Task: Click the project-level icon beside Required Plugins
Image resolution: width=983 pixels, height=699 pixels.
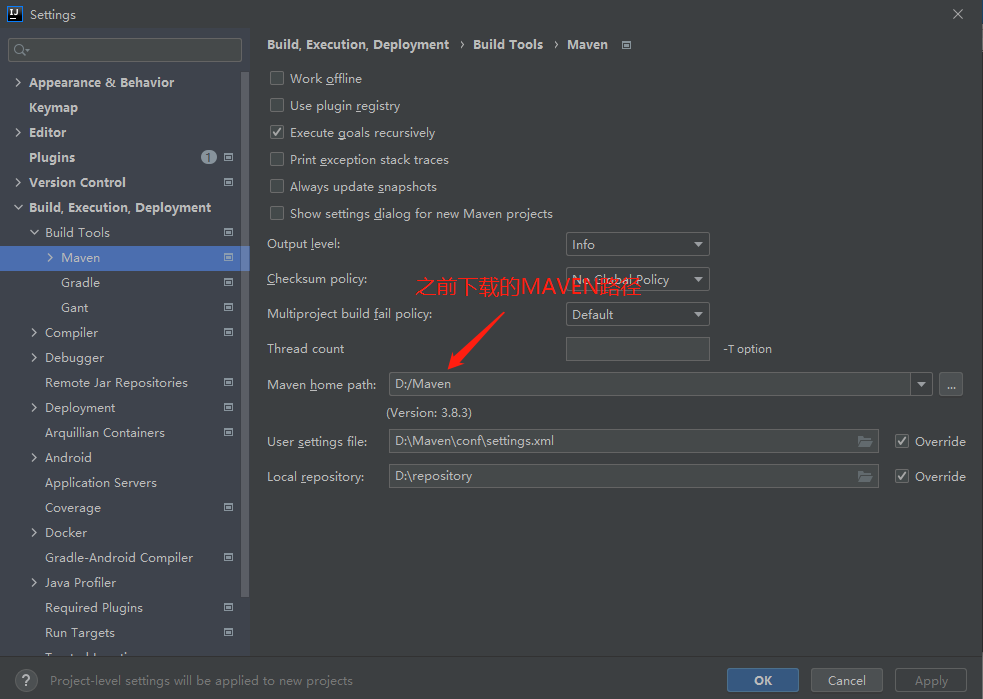Action: [x=229, y=607]
